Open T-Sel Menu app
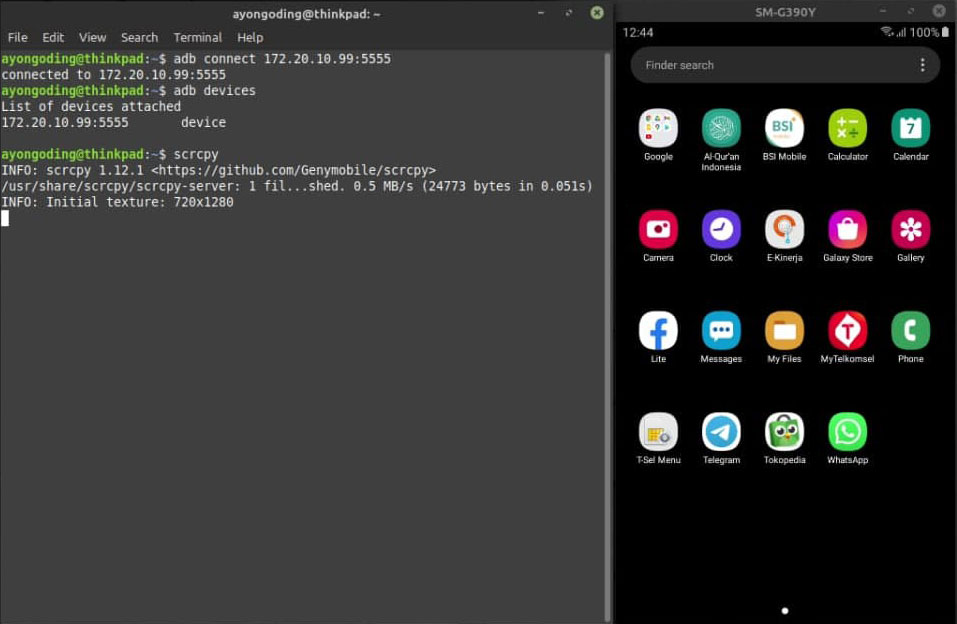The height and width of the screenshot is (624, 957). coord(658,432)
